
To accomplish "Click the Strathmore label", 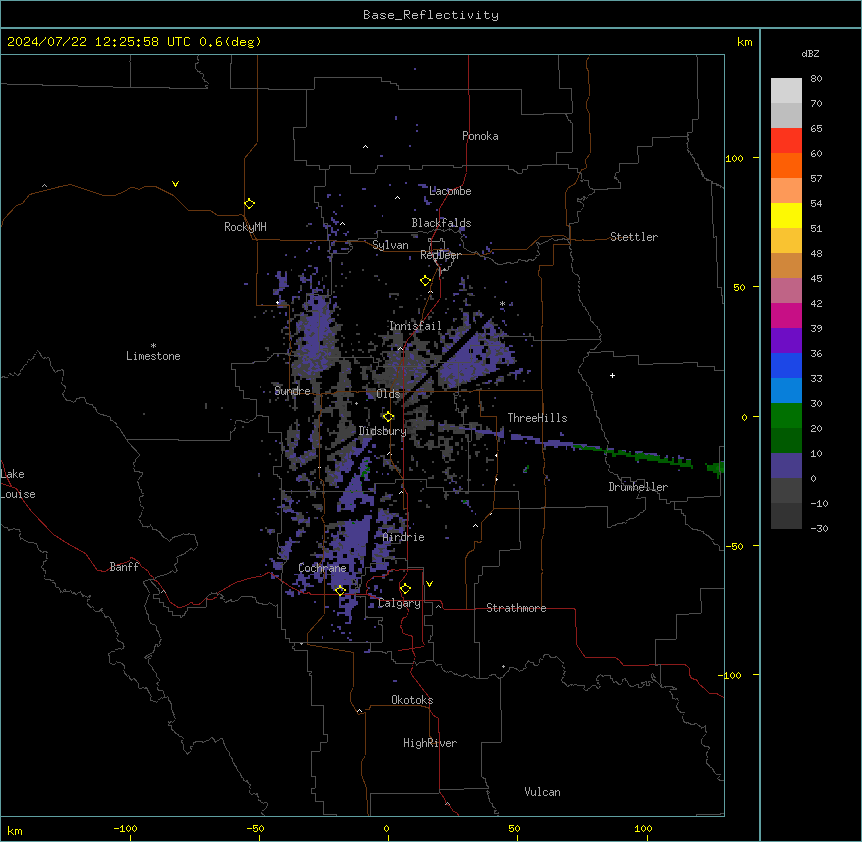I will [x=516, y=608].
